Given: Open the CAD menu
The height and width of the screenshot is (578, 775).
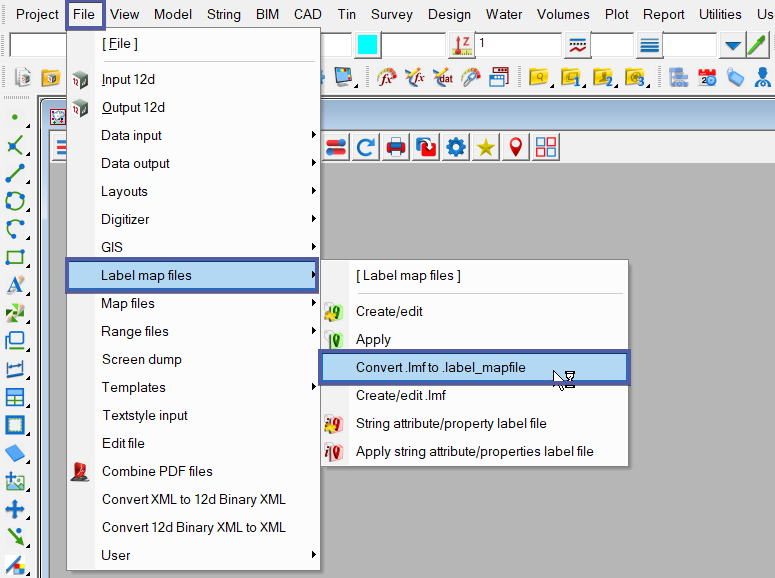Looking at the screenshot, I should [x=307, y=14].
